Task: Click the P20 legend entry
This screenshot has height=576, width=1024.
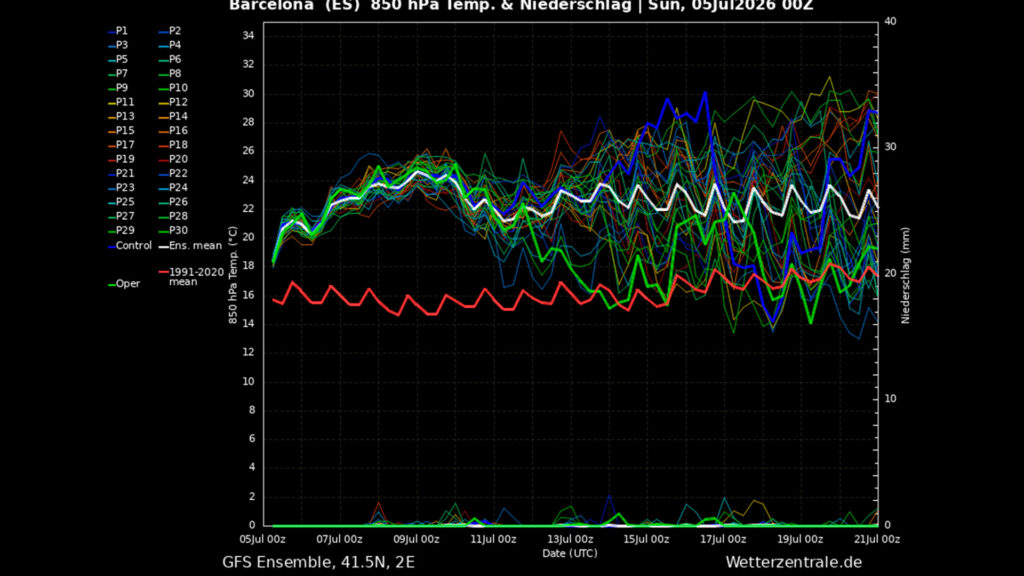Action: click(173, 159)
